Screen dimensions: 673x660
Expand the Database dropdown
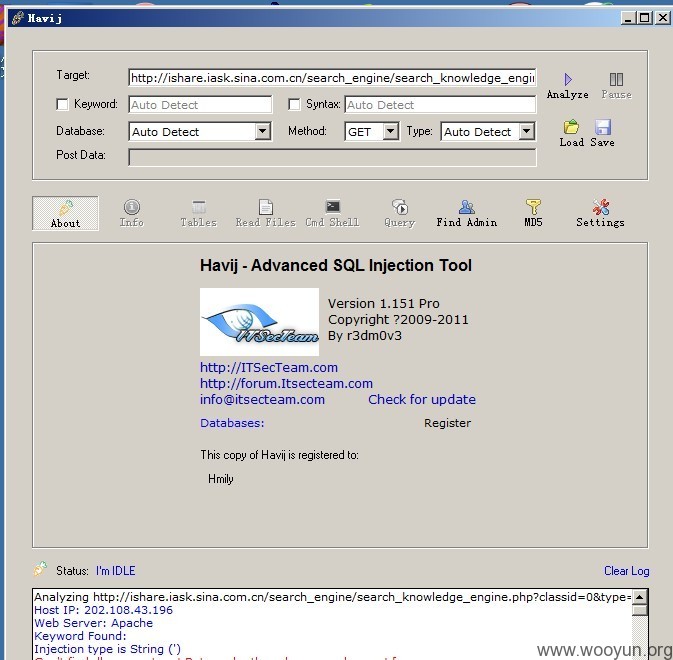(263, 131)
